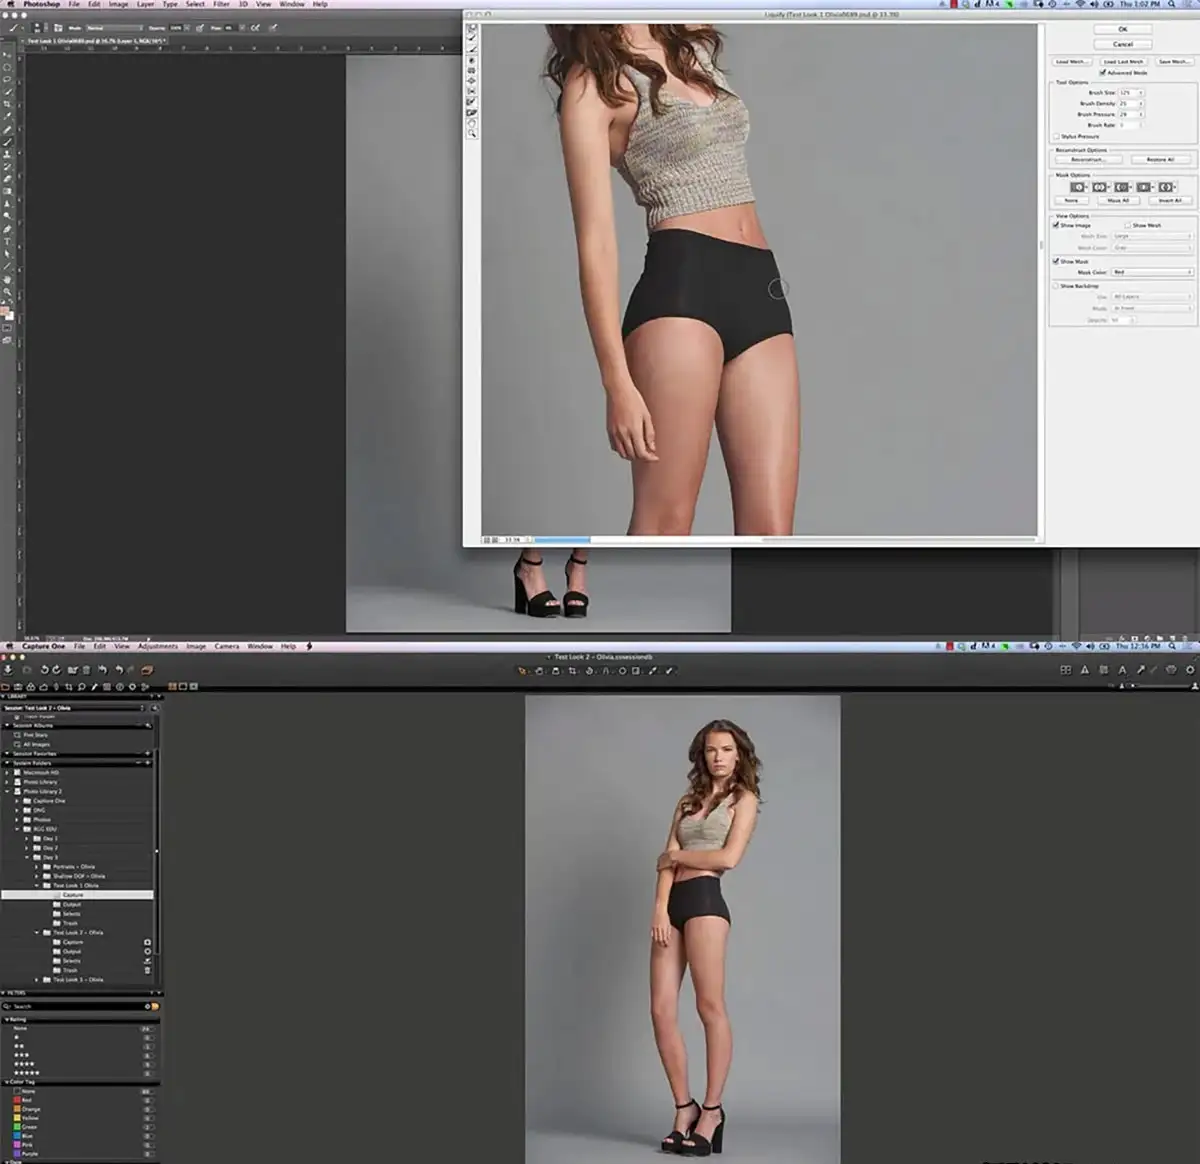Open the Adjustments menu in Capture One
The image size is (1200, 1164).
158,646
